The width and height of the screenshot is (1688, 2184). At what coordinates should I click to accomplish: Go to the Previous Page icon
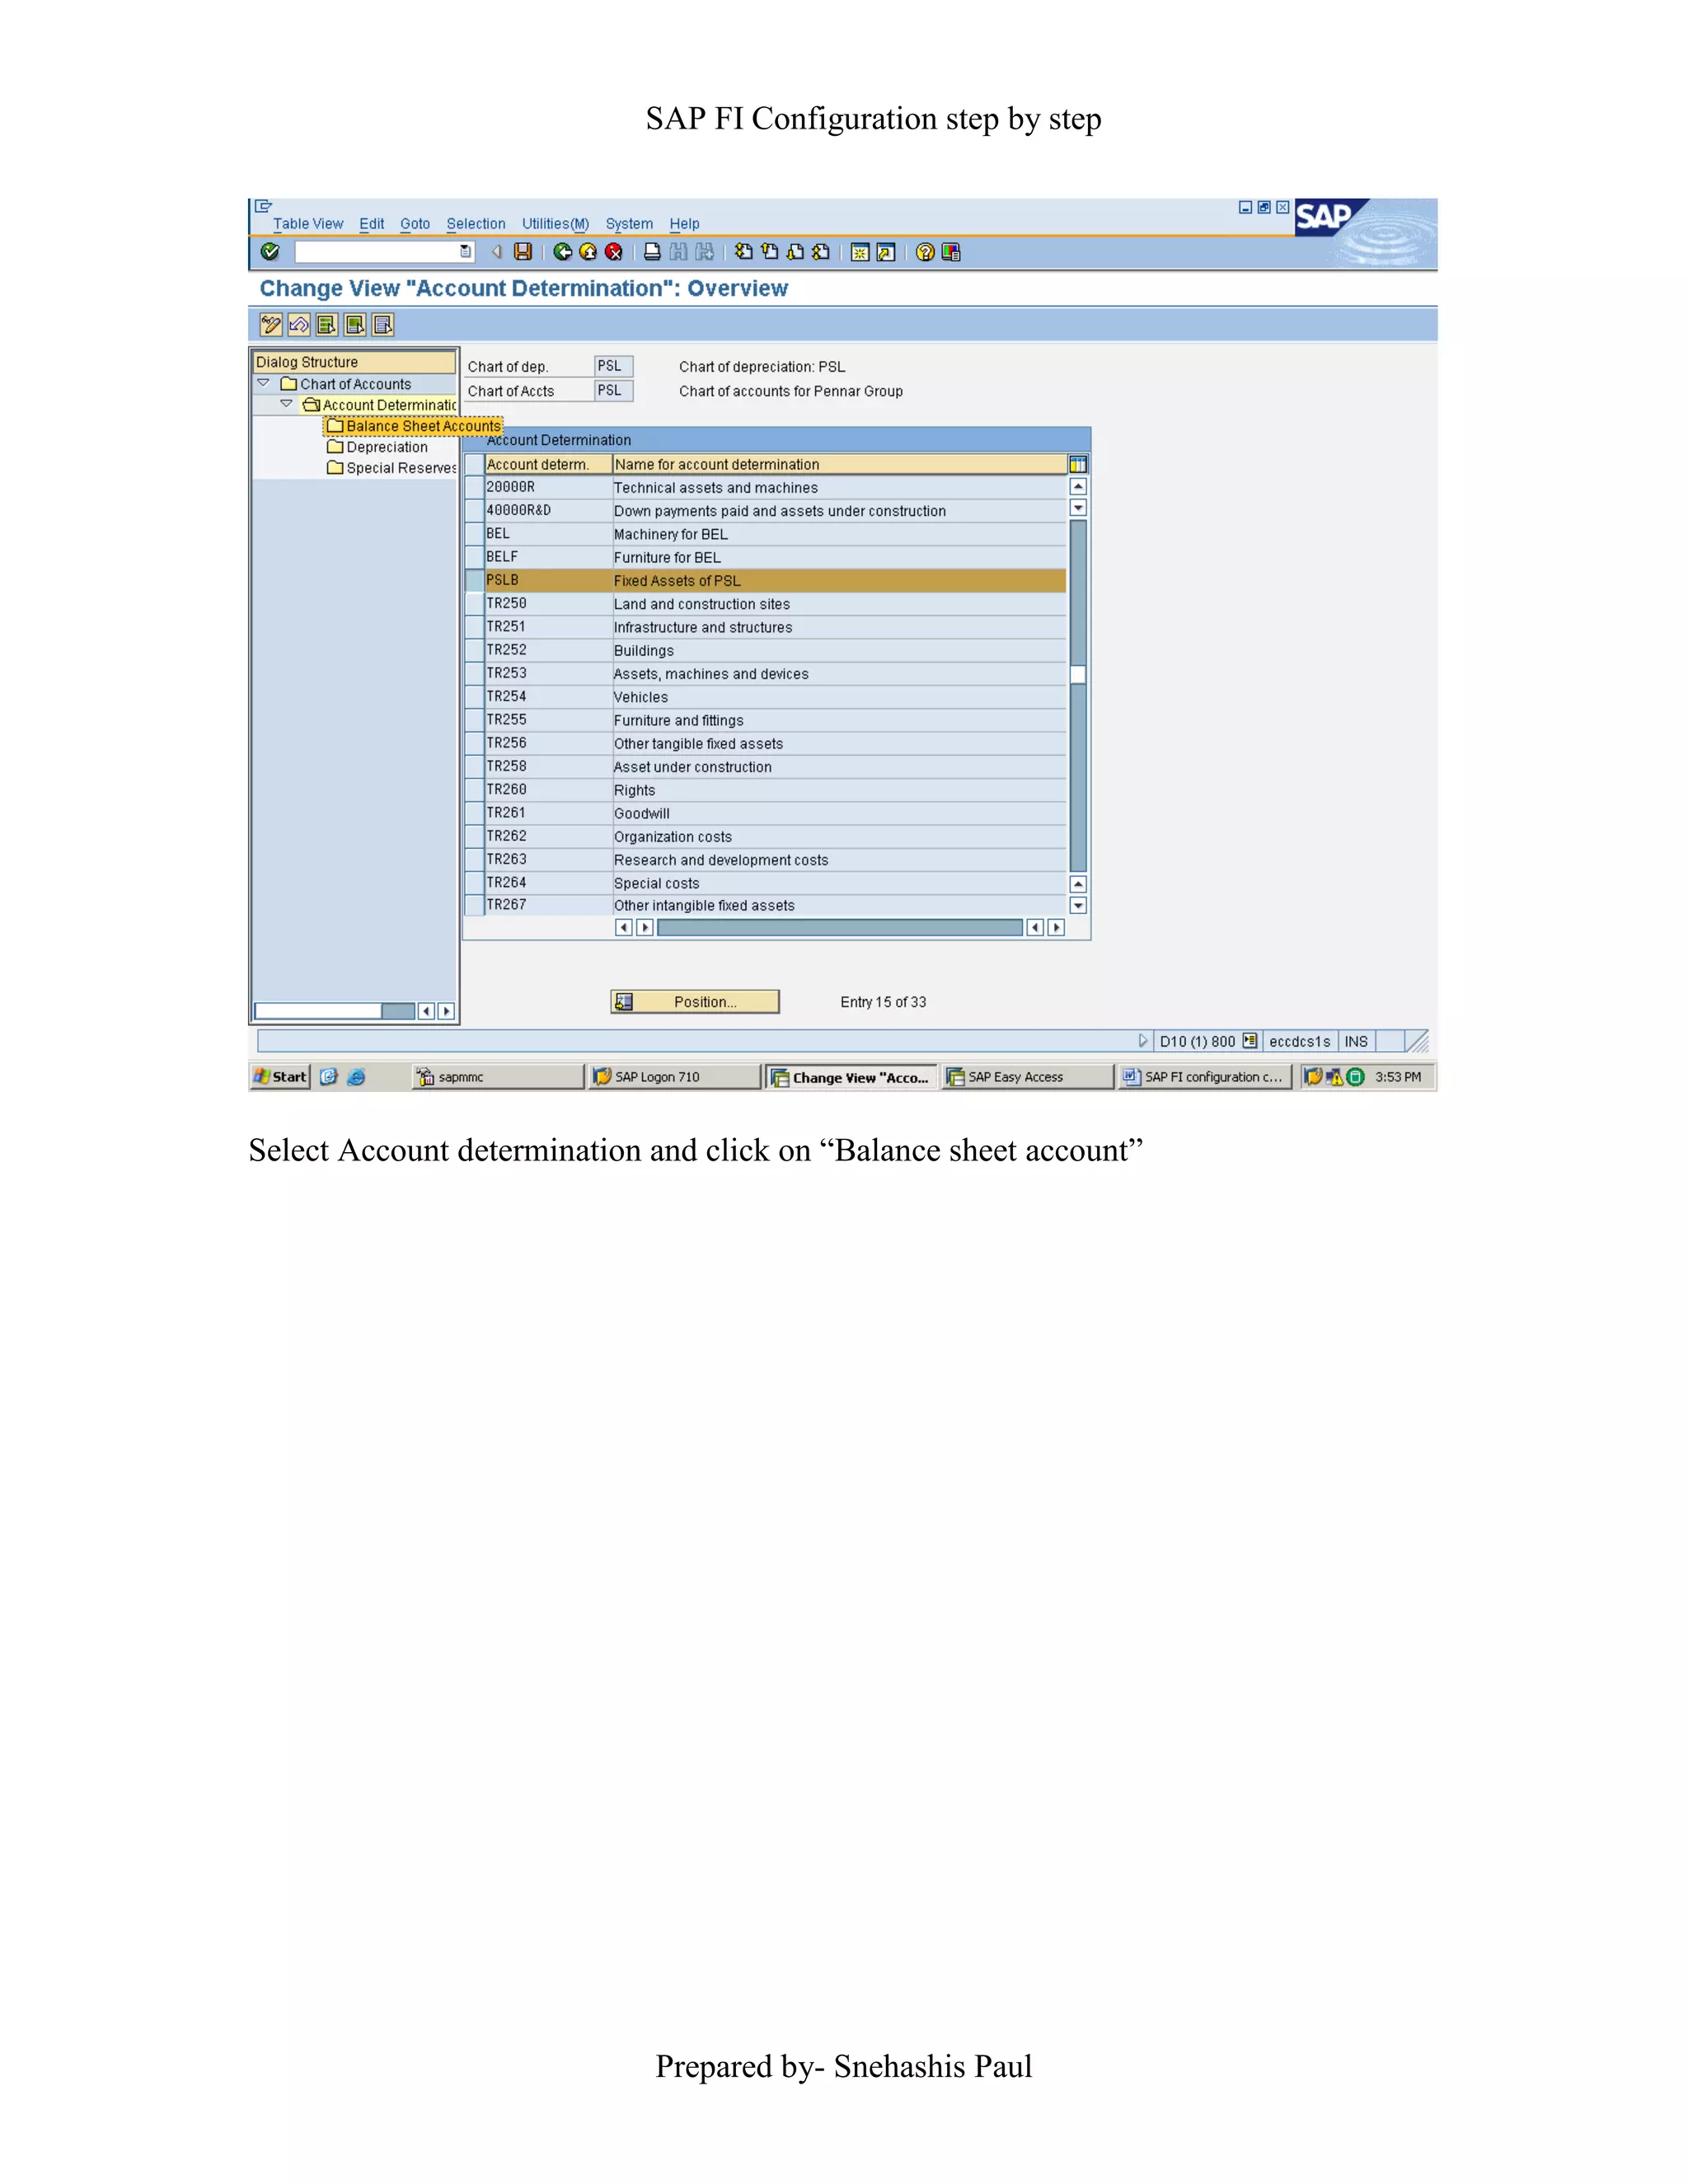[x=769, y=252]
